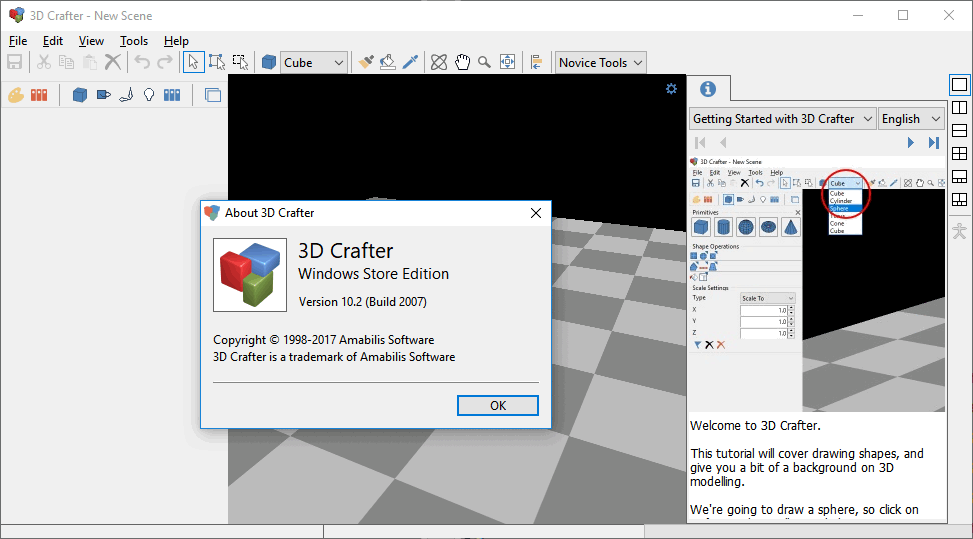Open the Help menu
The height and width of the screenshot is (539, 973).
176,41
